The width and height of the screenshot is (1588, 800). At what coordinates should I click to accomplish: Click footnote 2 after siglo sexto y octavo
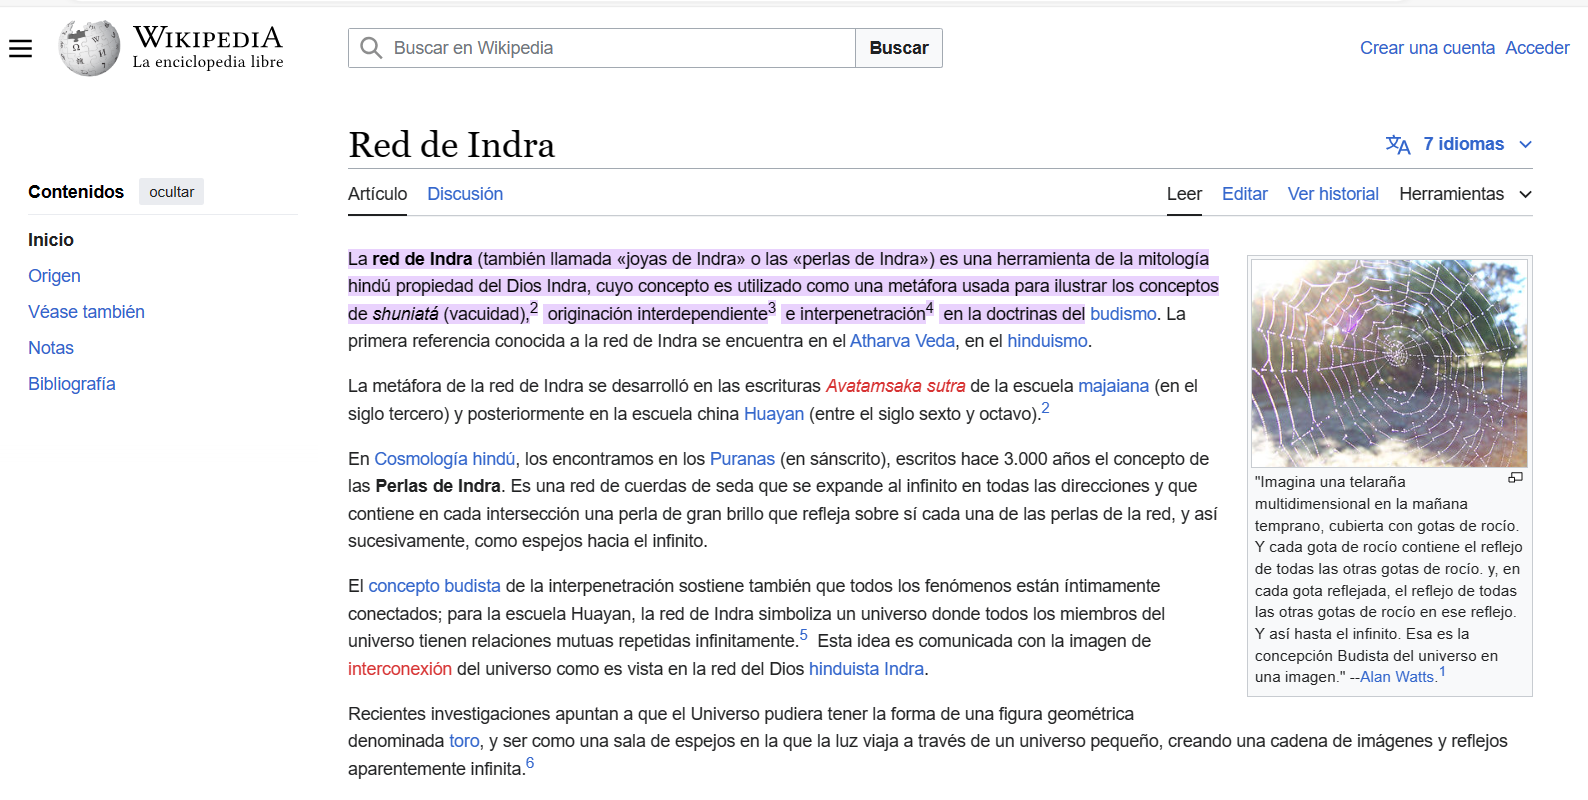coord(1045,408)
